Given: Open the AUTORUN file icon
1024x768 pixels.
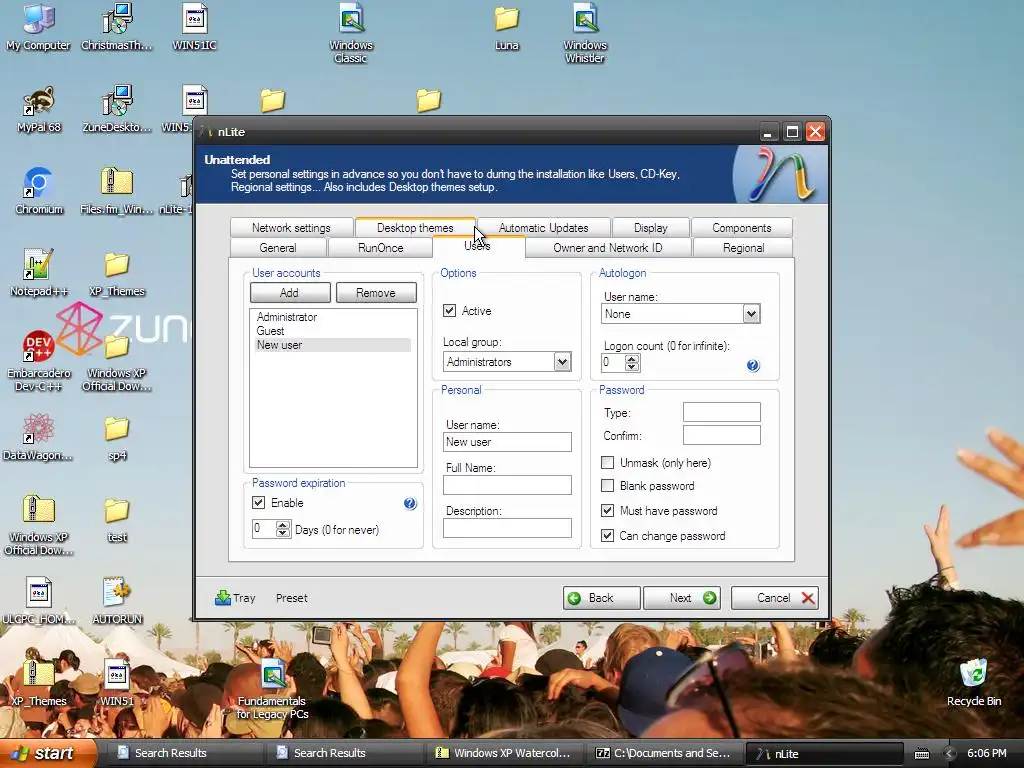Looking at the screenshot, I should click(x=117, y=600).
